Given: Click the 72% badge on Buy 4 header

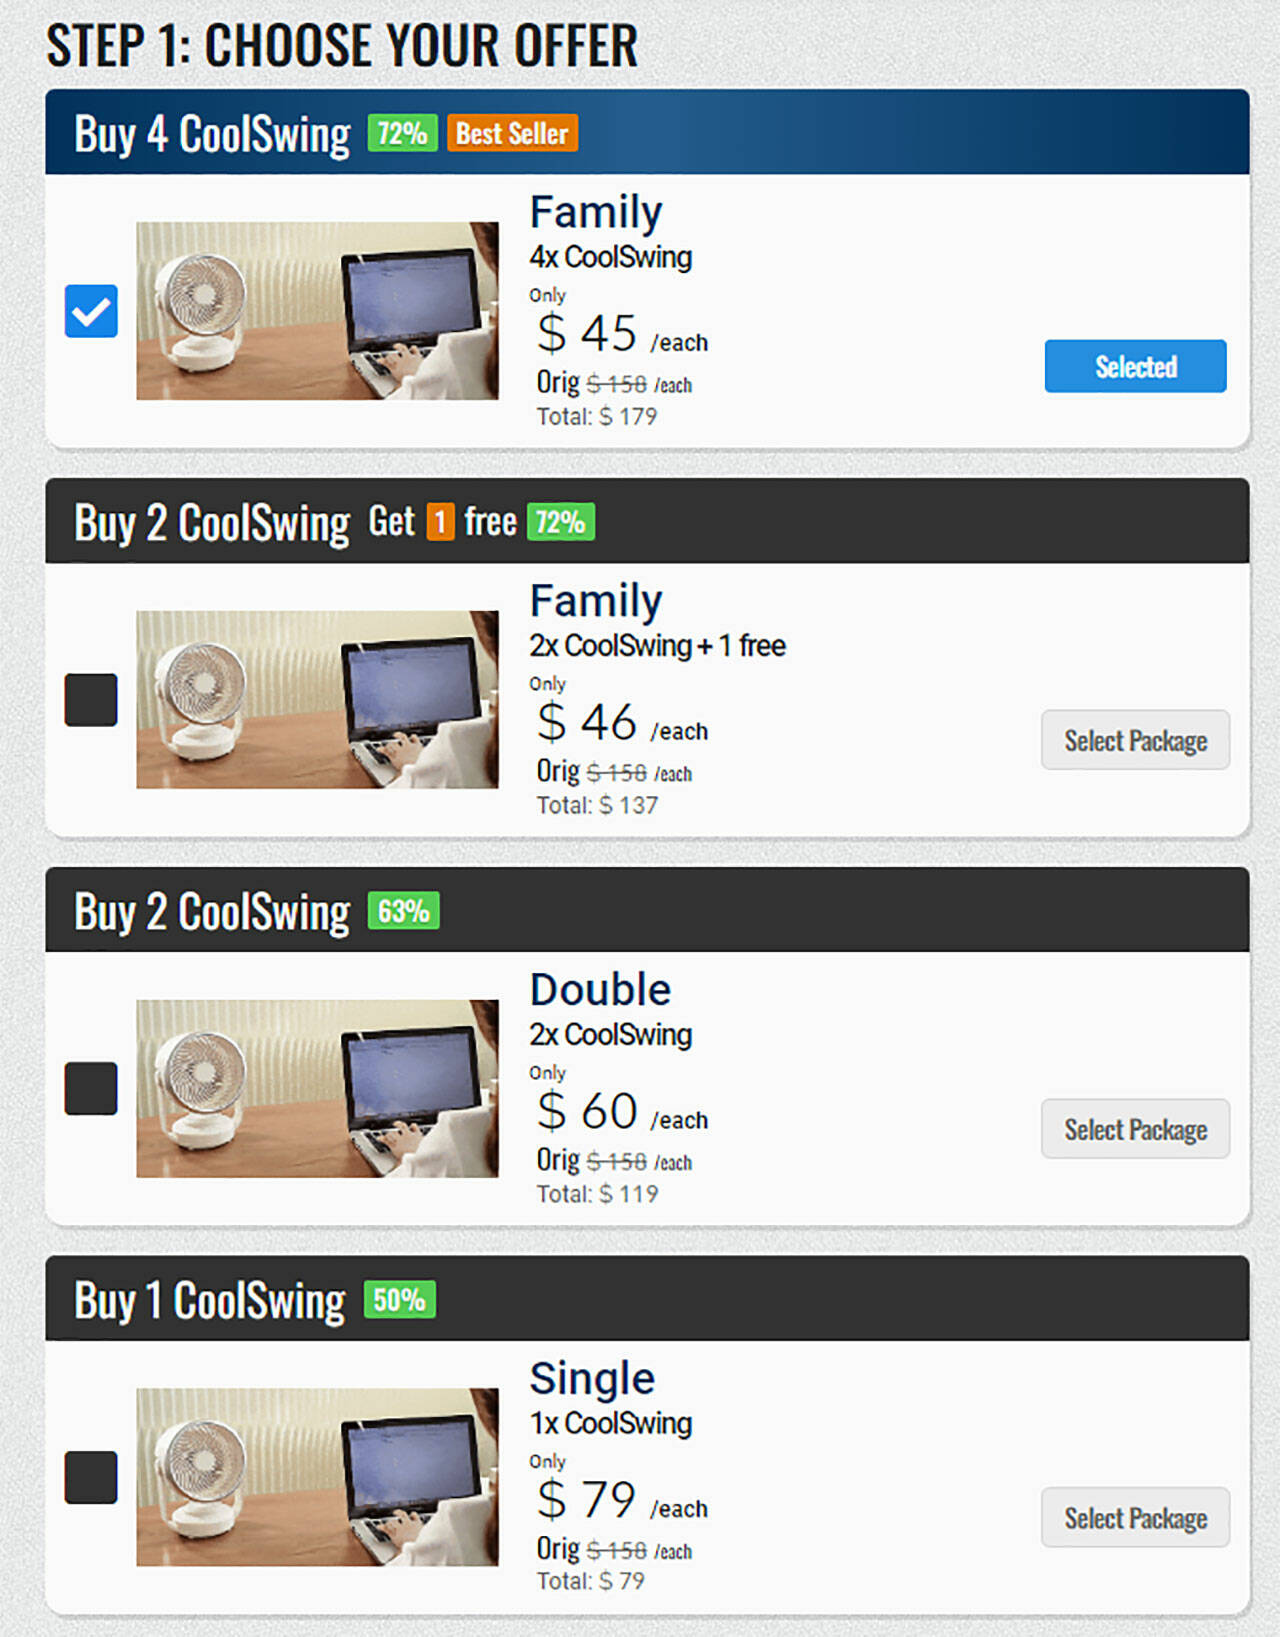Looking at the screenshot, I should [402, 133].
